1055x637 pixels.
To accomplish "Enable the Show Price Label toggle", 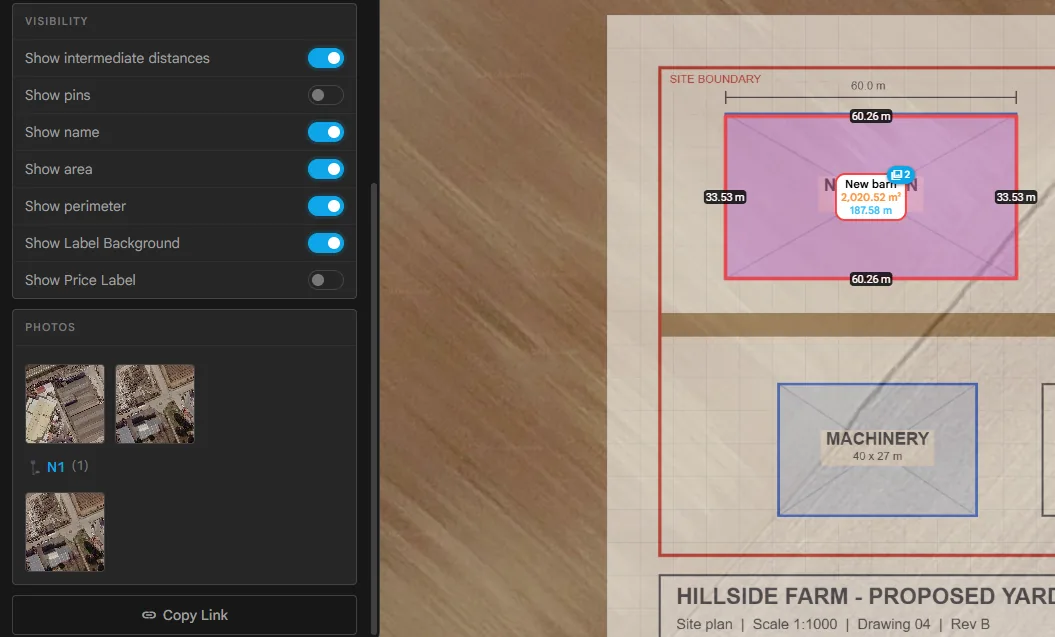I will tap(326, 280).
